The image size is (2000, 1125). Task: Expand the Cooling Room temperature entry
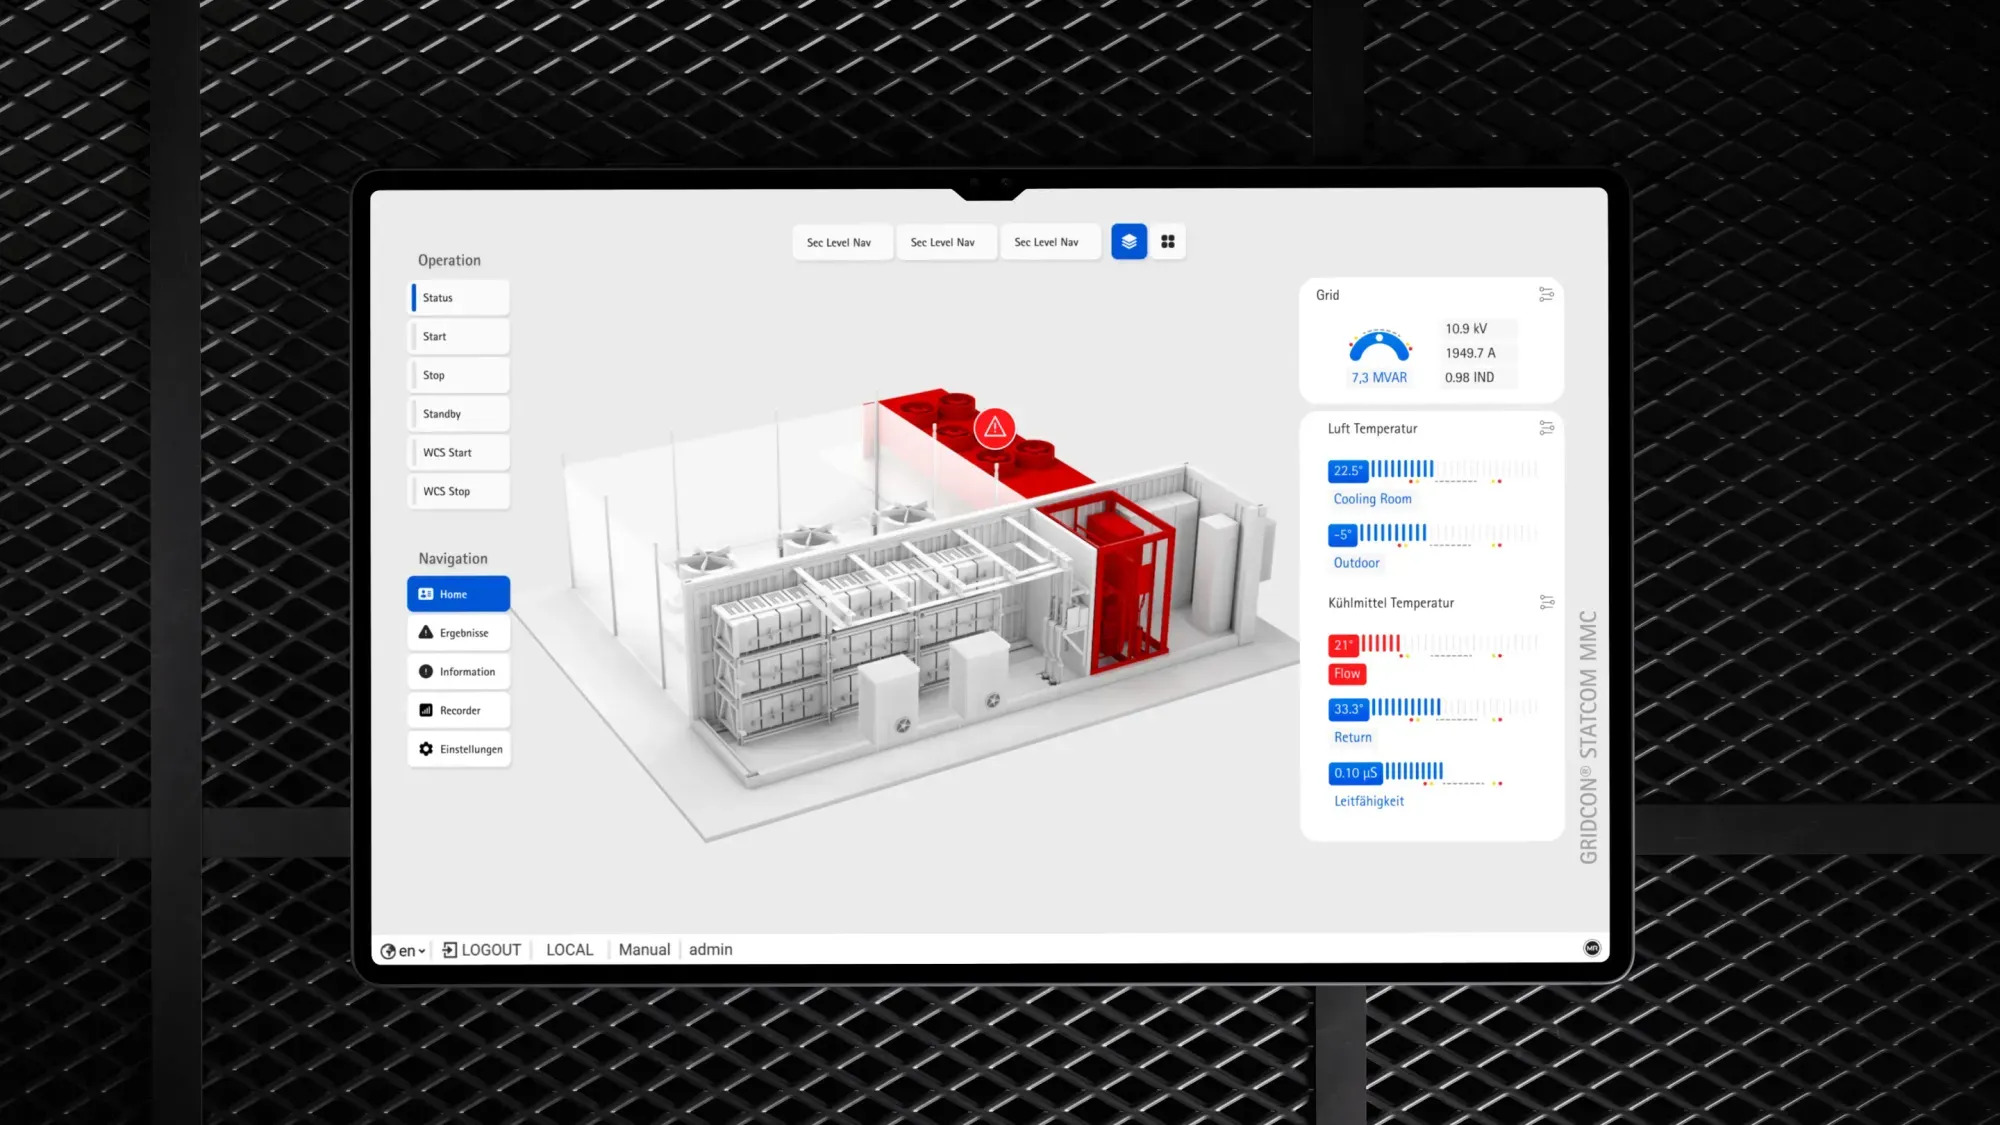tap(1371, 498)
